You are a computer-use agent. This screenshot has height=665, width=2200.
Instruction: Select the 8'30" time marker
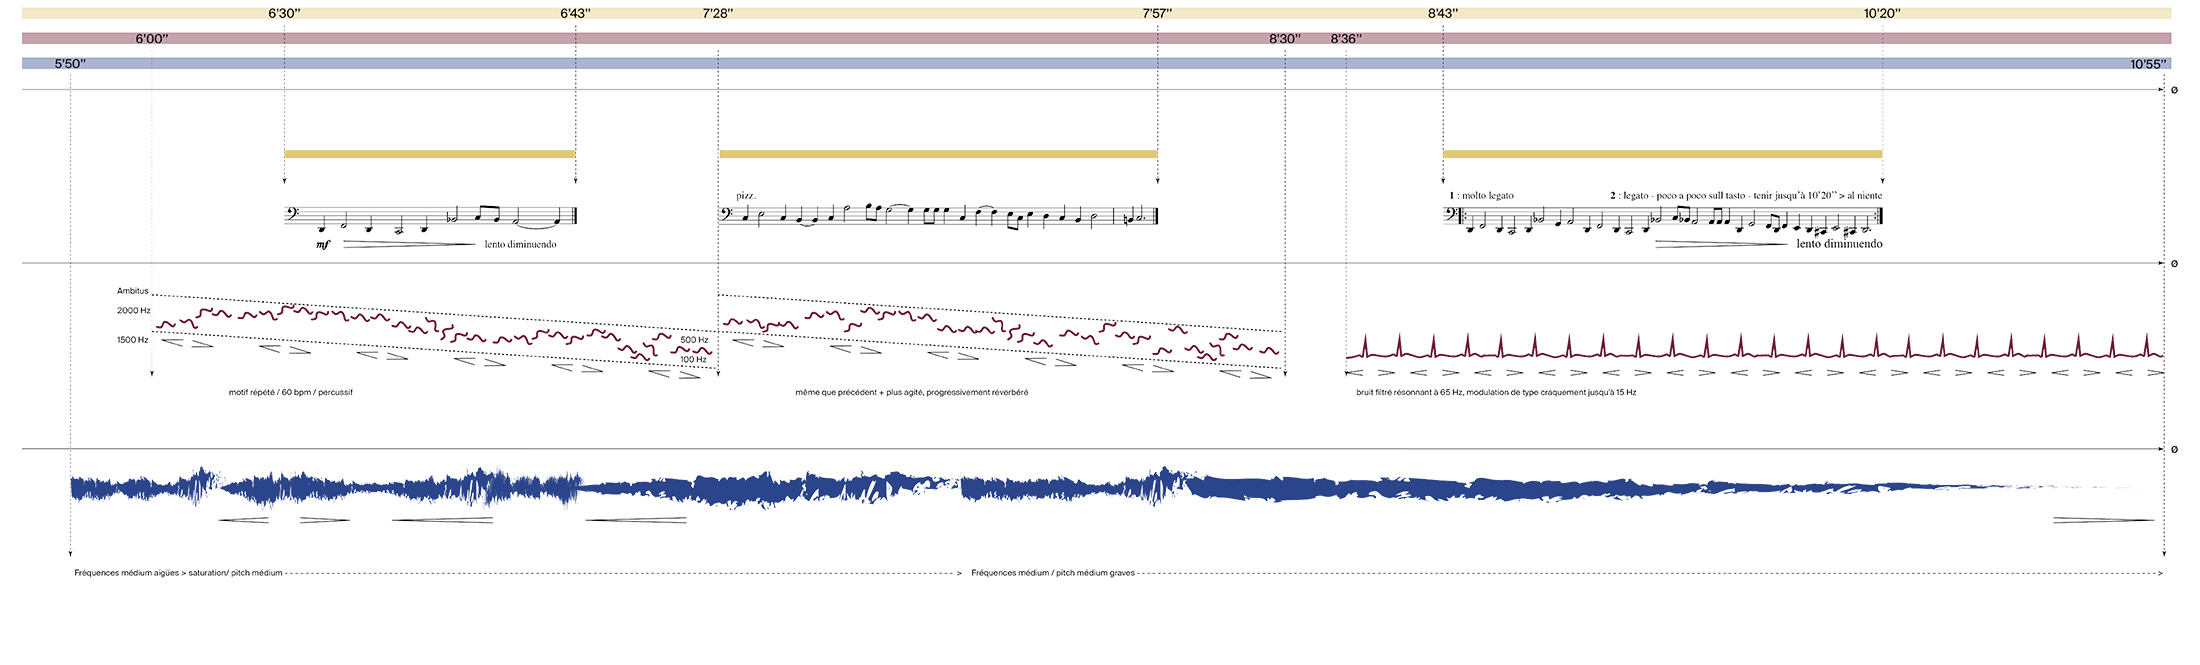click(x=1285, y=39)
